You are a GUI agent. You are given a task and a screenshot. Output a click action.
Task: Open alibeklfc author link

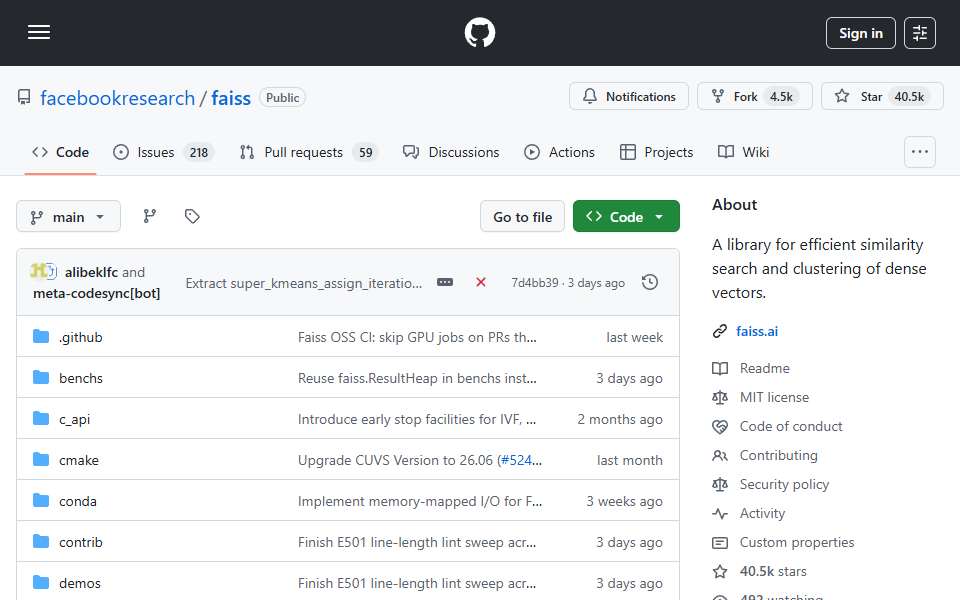[x=91, y=272]
